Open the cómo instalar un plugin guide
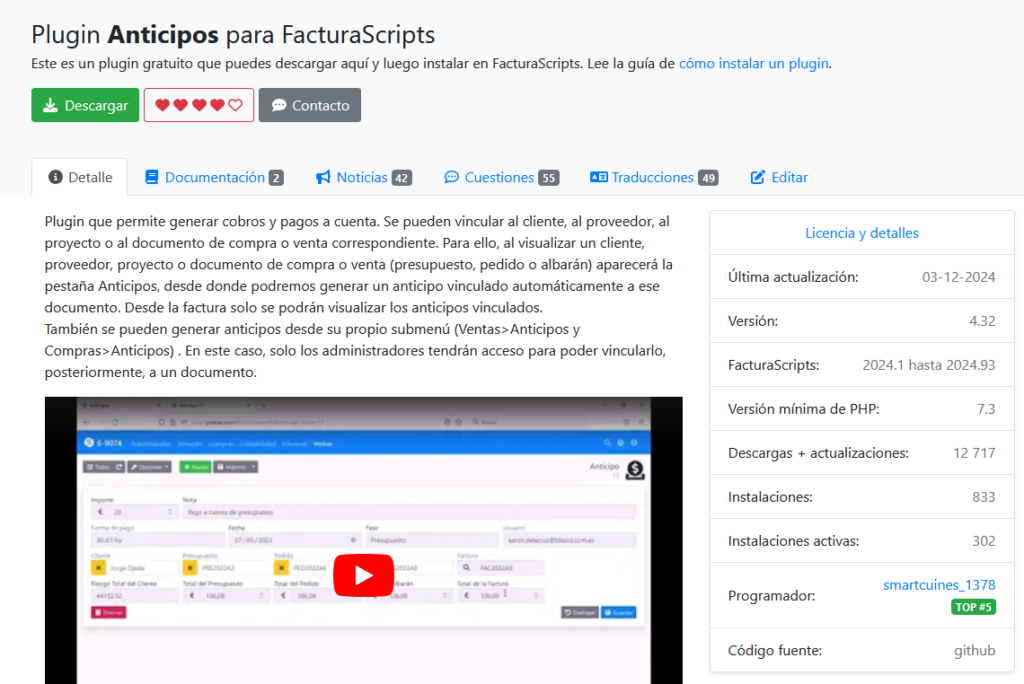The width and height of the screenshot is (1024, 684). 753,63
